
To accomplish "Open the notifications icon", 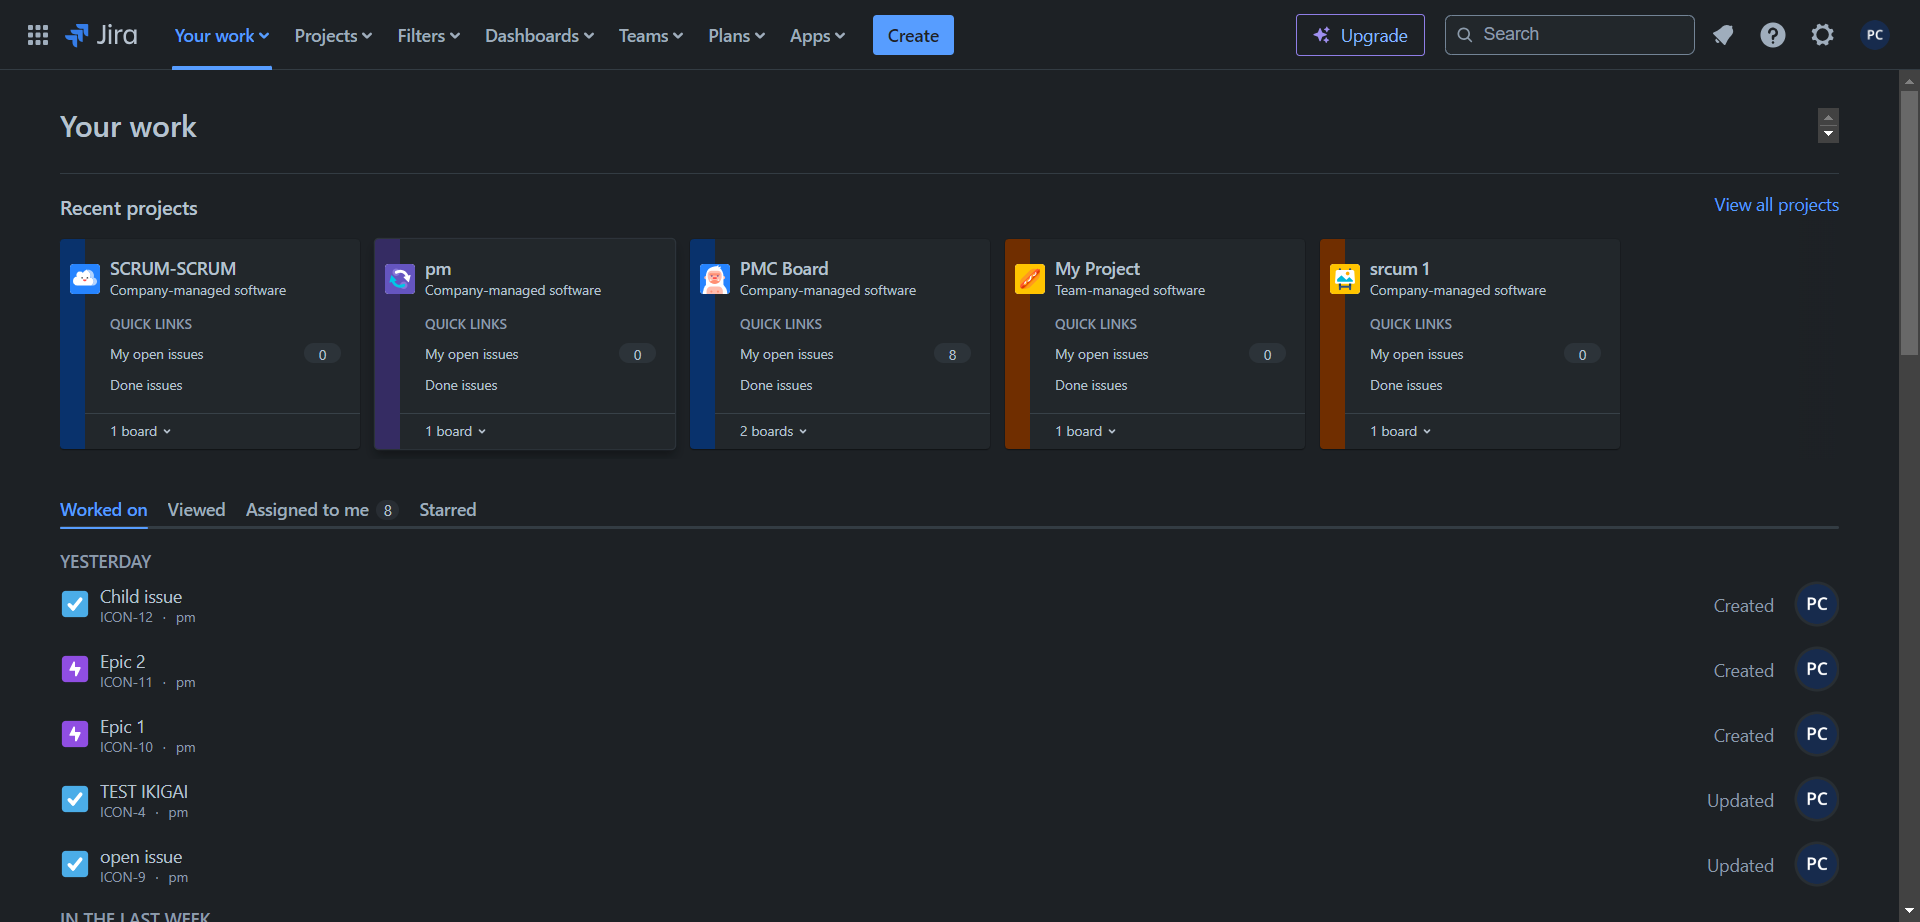I will 1722,35.
